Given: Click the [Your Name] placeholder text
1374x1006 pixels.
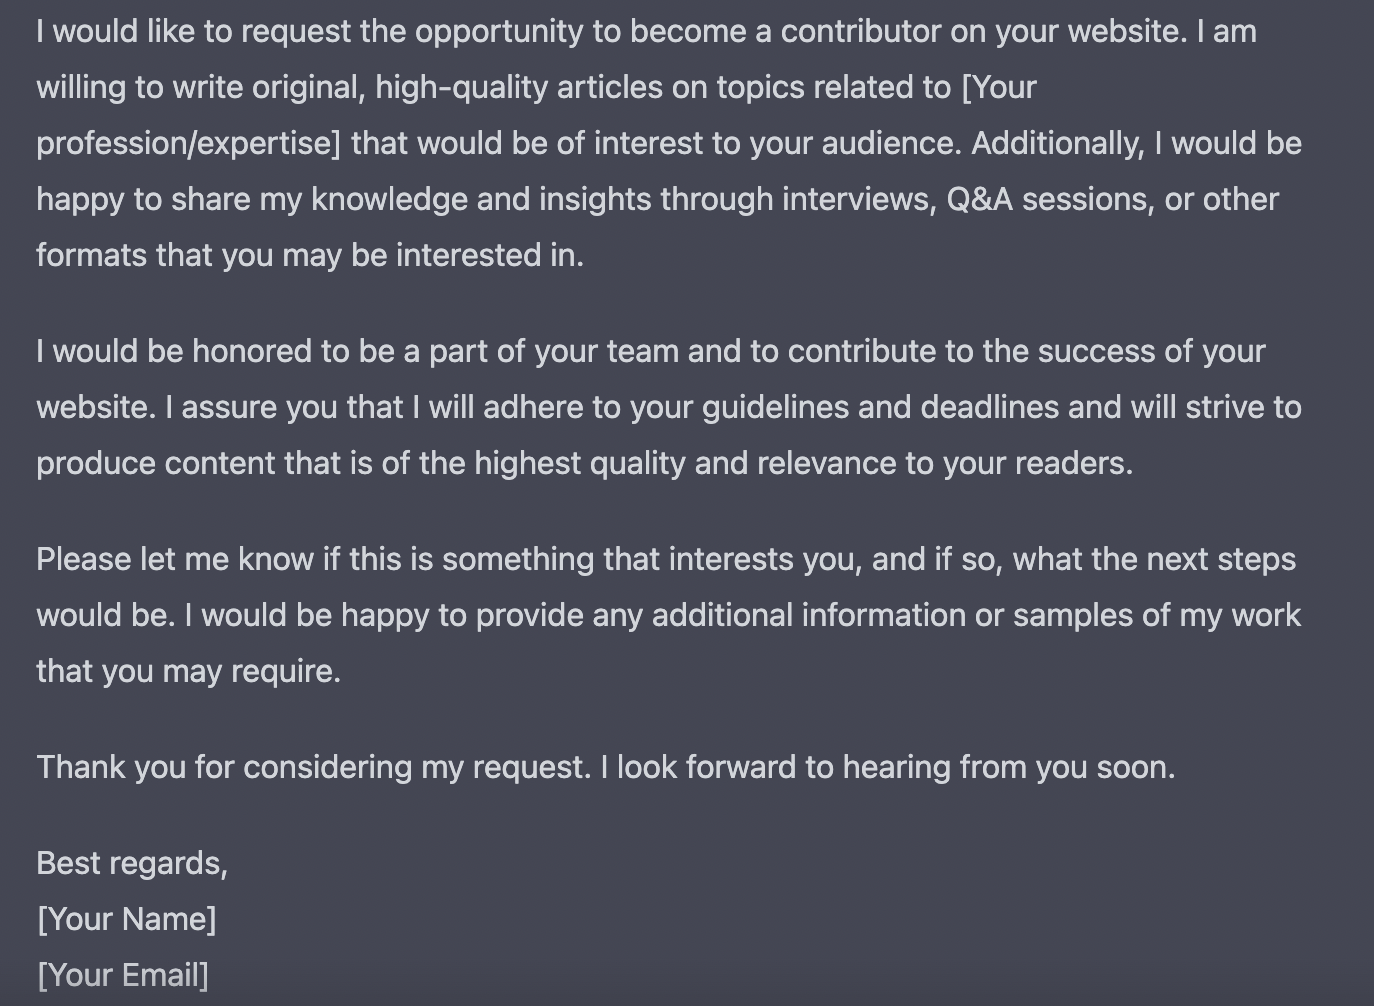Looking at the screenshot, I should coord(126,919).
